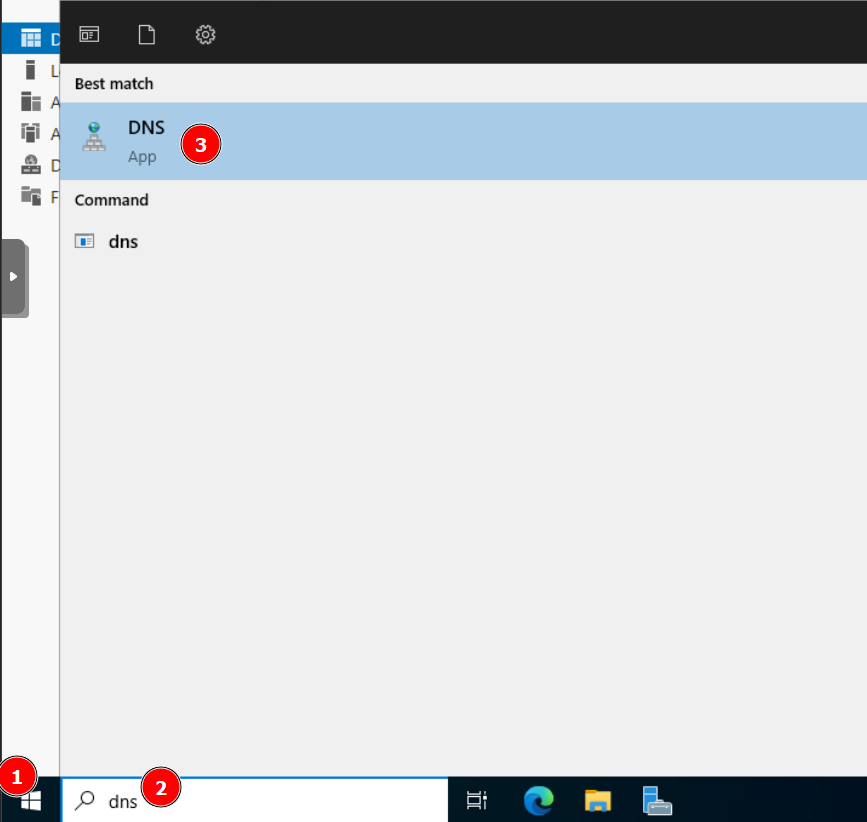Viewport: 867px width, 822px height.
Task: Filter search results by Settings
Action: (205, 35)
